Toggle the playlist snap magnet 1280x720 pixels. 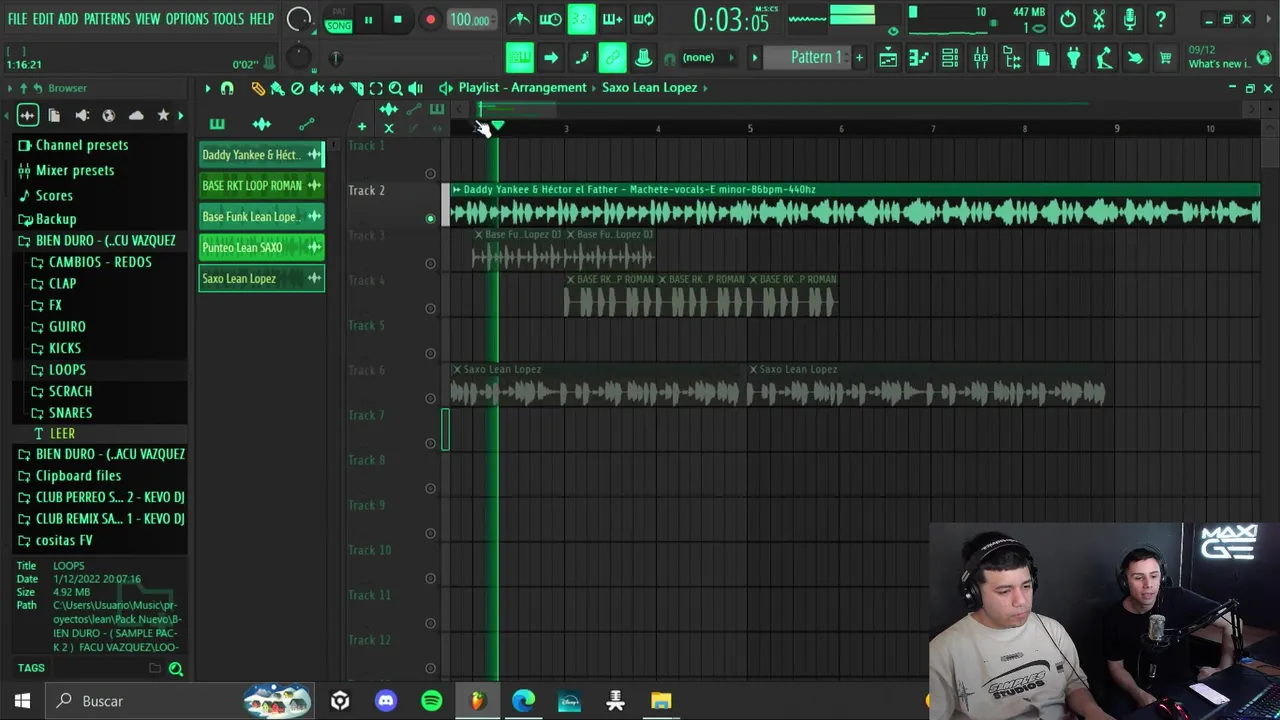pyautogui.click(x=227, y=88)
